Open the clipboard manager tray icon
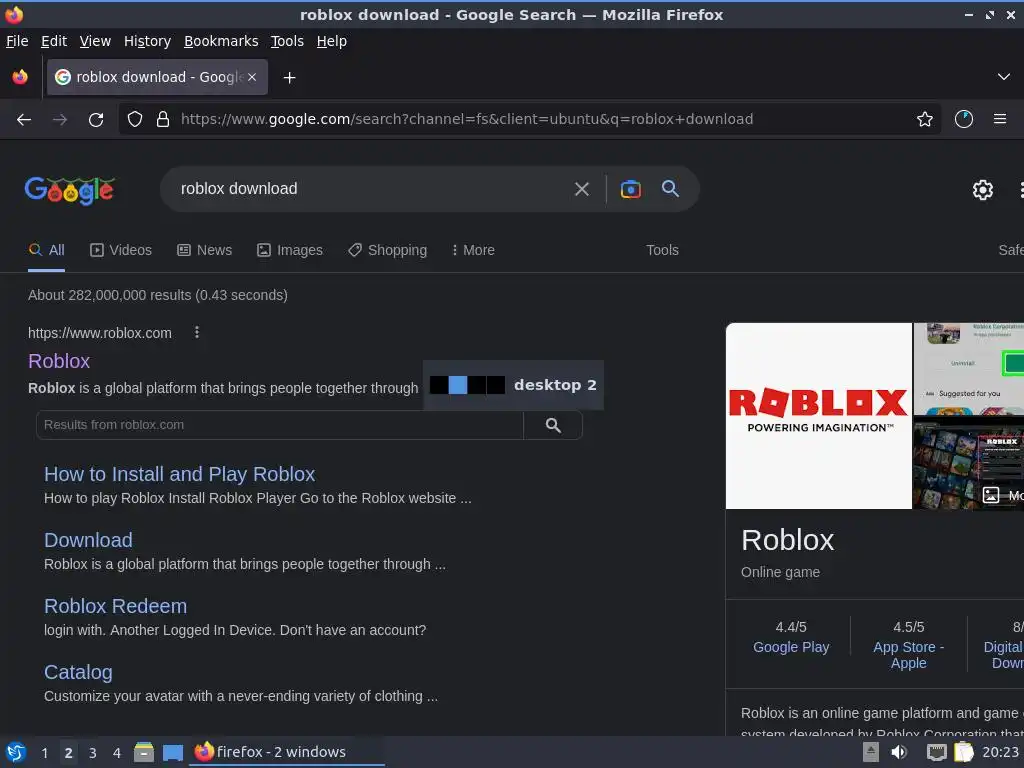Image resolution: width=1024 pixels, height=768 pixels. 963,752
